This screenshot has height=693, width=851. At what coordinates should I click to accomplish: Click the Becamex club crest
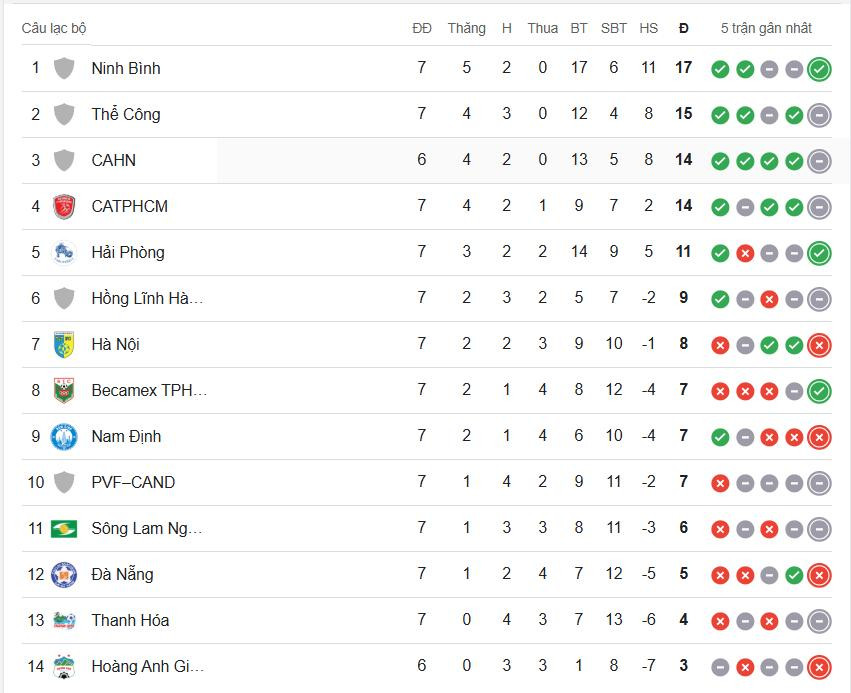point(64,390)
